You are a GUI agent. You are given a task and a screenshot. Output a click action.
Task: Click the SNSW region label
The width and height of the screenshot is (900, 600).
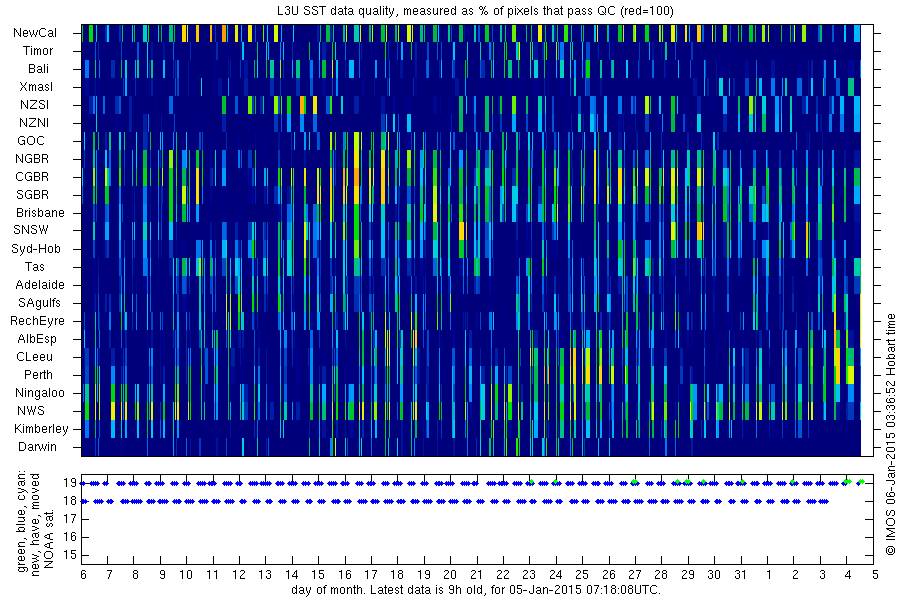[31, 230]
